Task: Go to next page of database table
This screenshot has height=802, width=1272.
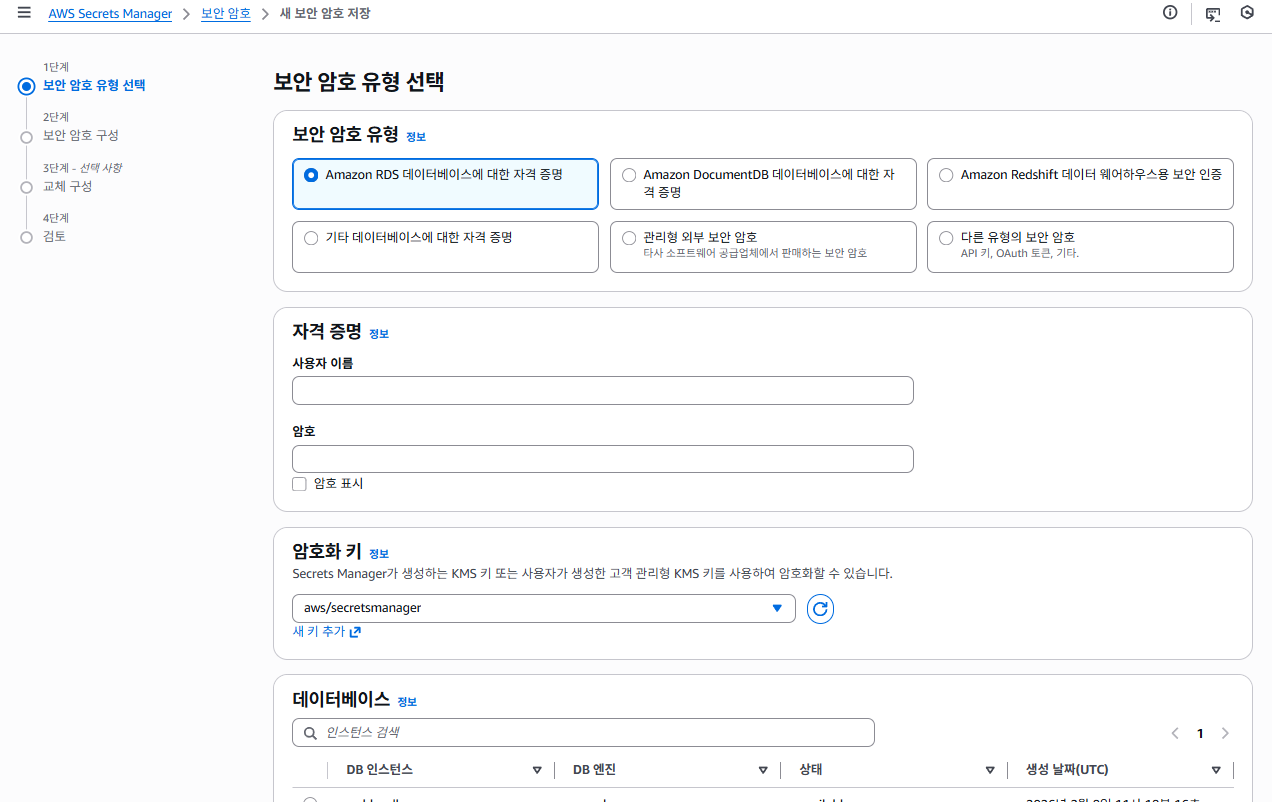Action: [1225, 733]
